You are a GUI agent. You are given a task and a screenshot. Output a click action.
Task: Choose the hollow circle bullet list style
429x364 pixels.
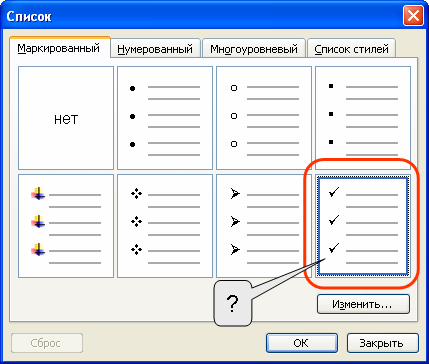(x=264, y=118)
